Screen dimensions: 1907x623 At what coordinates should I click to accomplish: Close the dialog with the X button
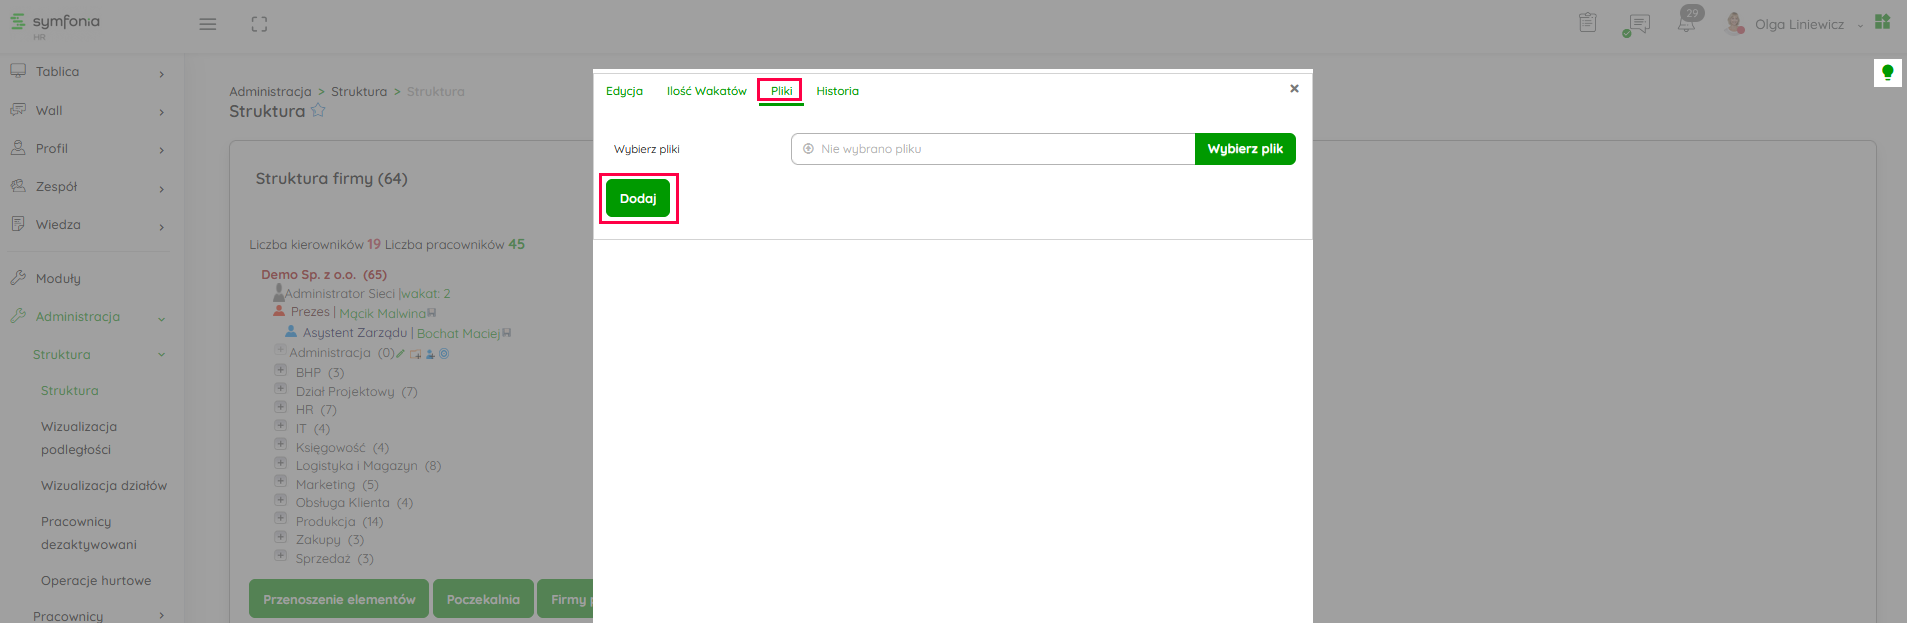click(1294, 89)
